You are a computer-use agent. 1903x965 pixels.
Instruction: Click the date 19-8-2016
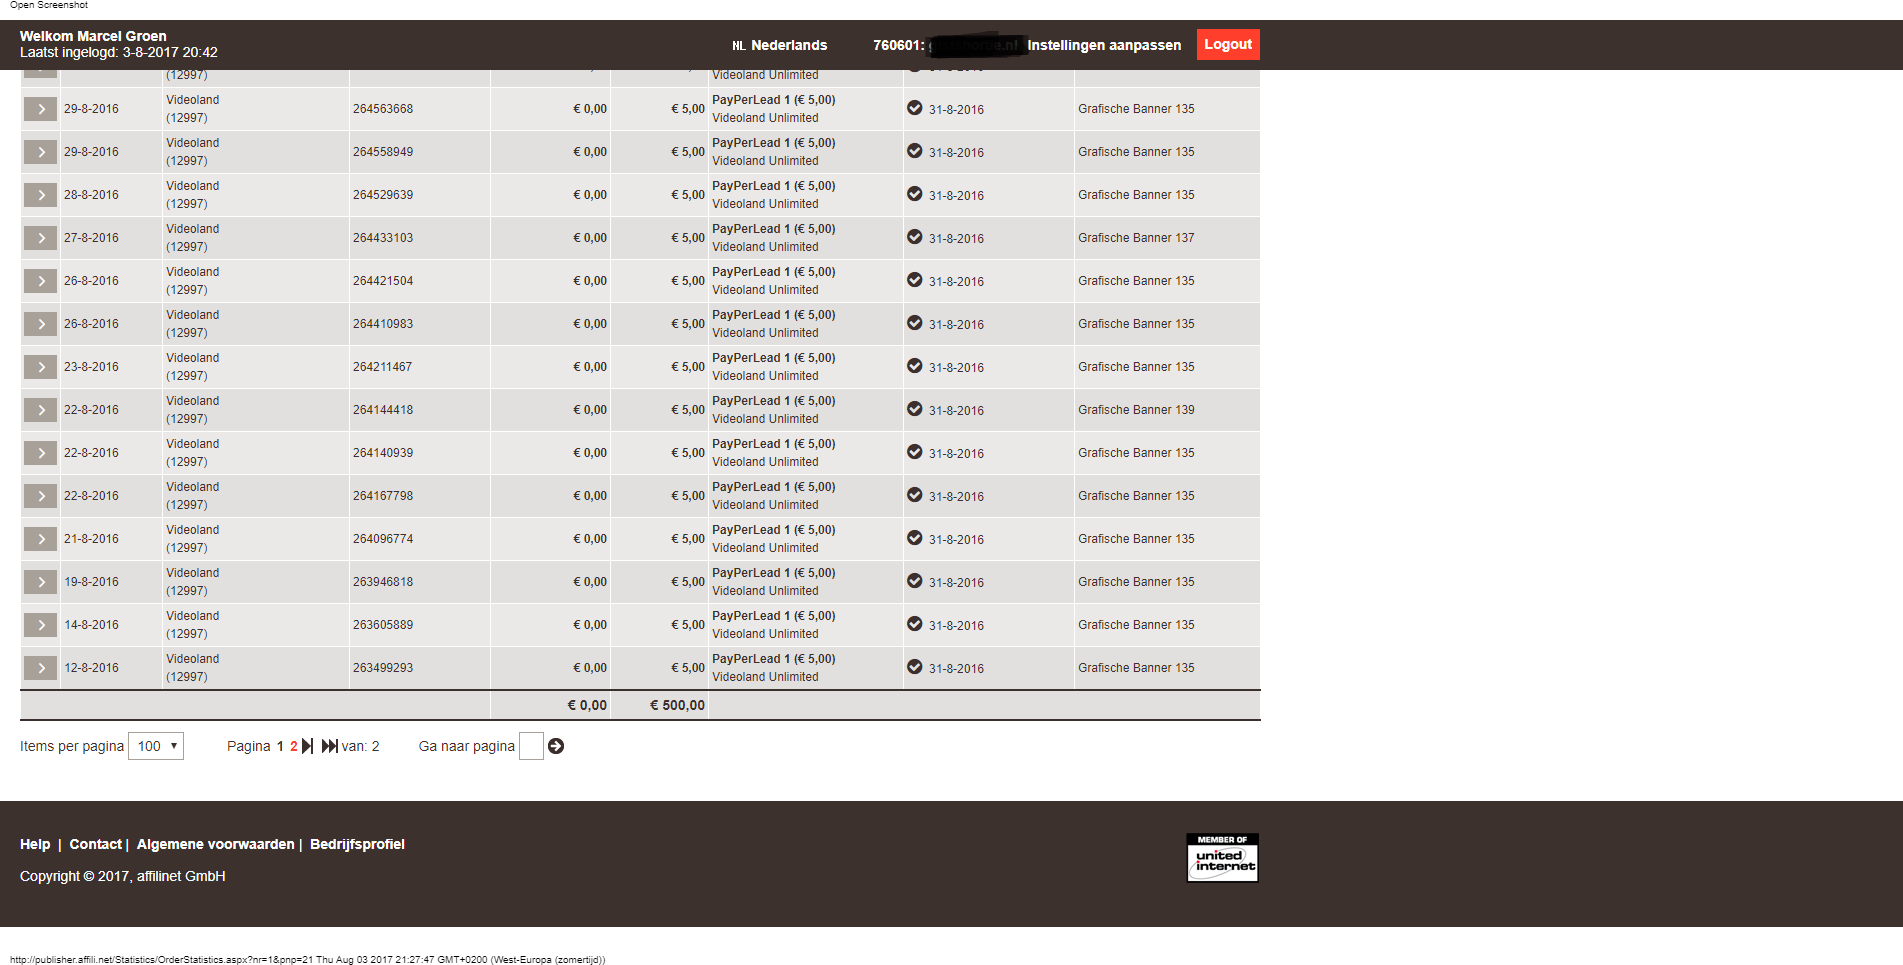(x=91, y=582)
